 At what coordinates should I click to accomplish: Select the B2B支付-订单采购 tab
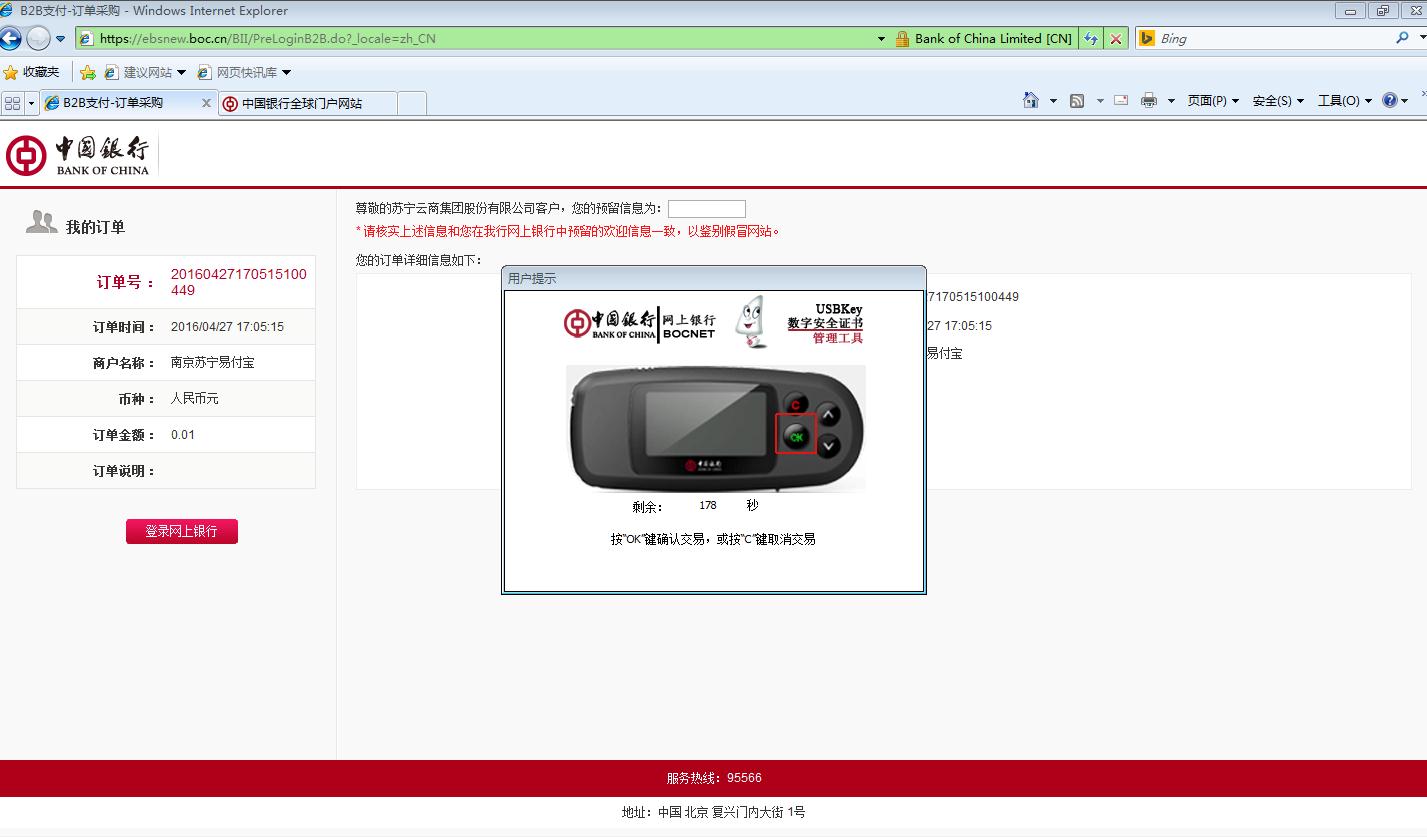[113, 103]
